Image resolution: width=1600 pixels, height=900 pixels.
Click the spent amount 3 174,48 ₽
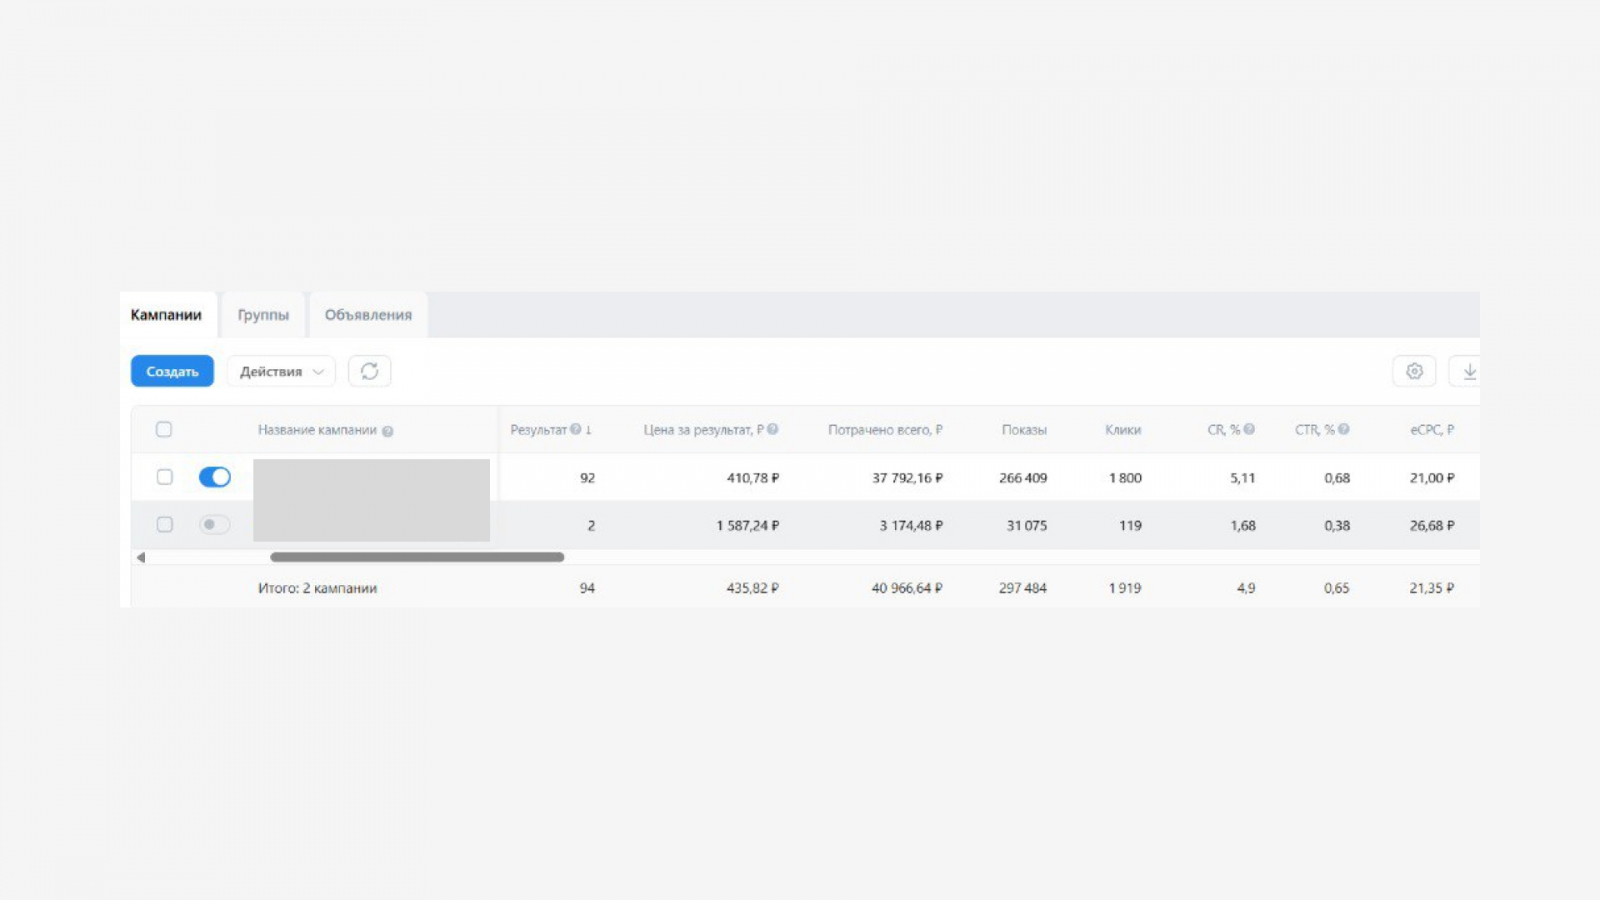coord(911,525)
